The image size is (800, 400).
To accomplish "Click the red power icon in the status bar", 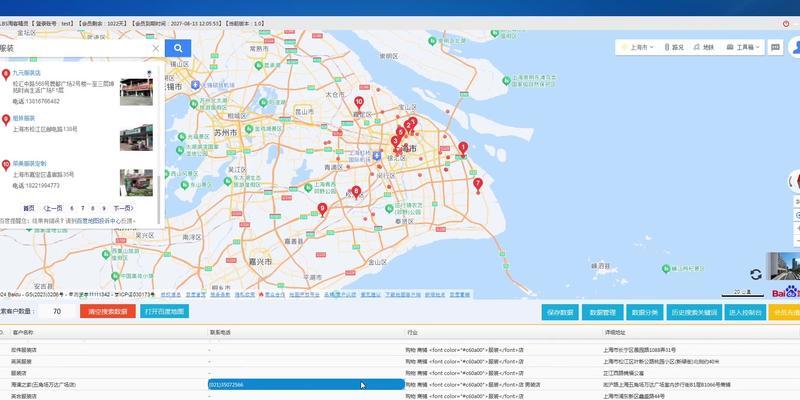I will click(x=786, y=23).
